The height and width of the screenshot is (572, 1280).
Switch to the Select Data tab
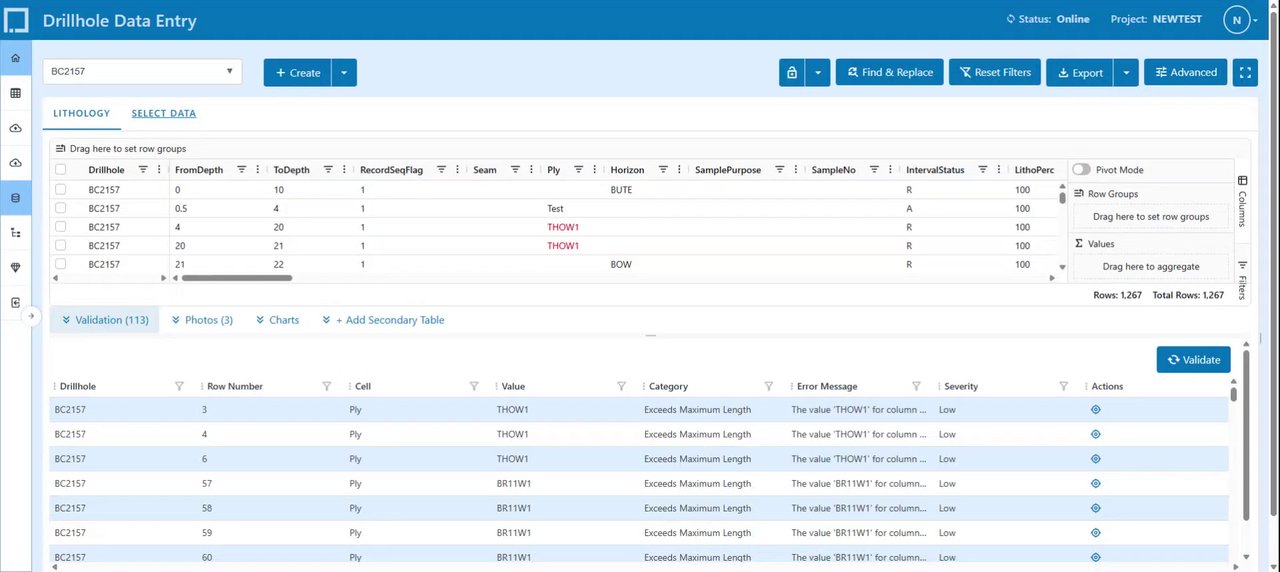[164, 114]
